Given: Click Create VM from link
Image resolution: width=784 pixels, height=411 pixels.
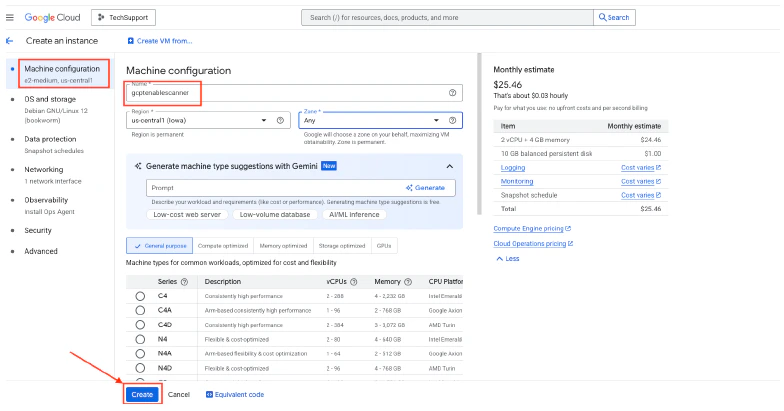Looking at the screenshot, I should coord(164,41).
